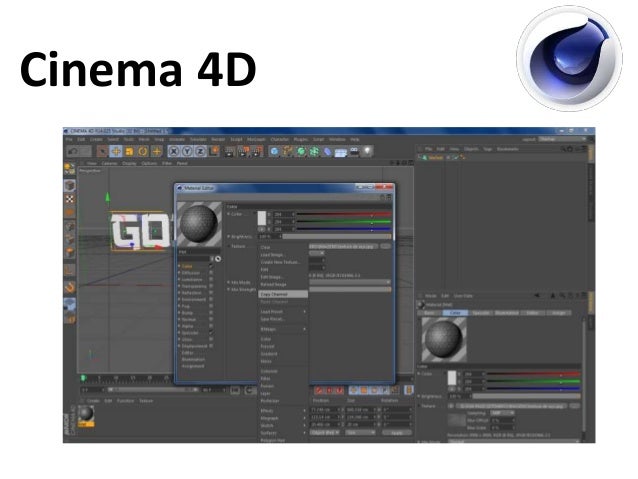Image resolution: width=638 pixels, height=479 pixels.
Task: Toggle the Color channel checkbox
Action: pyautogui.click(x=211, y=266)
